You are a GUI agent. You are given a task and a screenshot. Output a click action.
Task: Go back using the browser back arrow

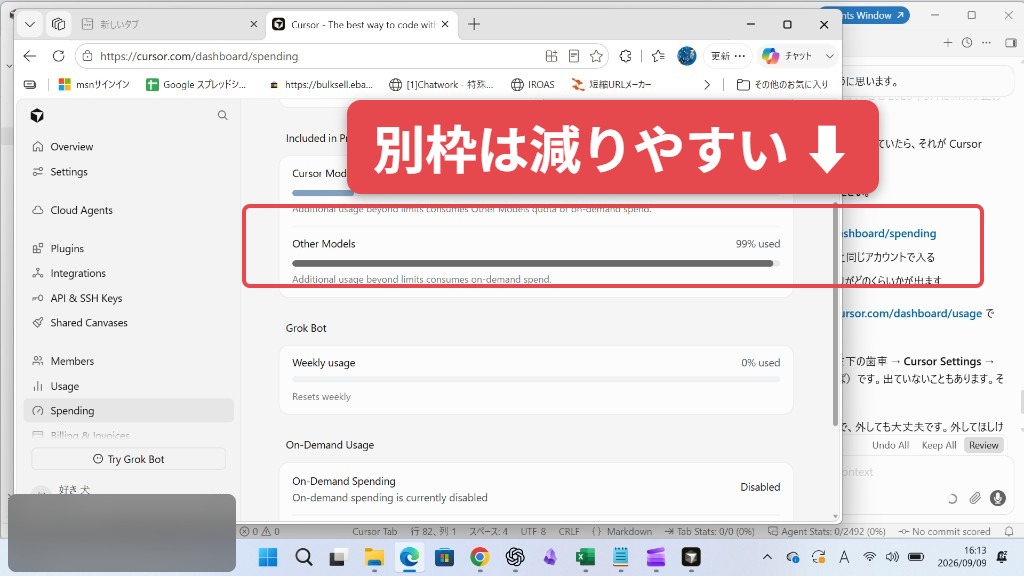point(29,56)
